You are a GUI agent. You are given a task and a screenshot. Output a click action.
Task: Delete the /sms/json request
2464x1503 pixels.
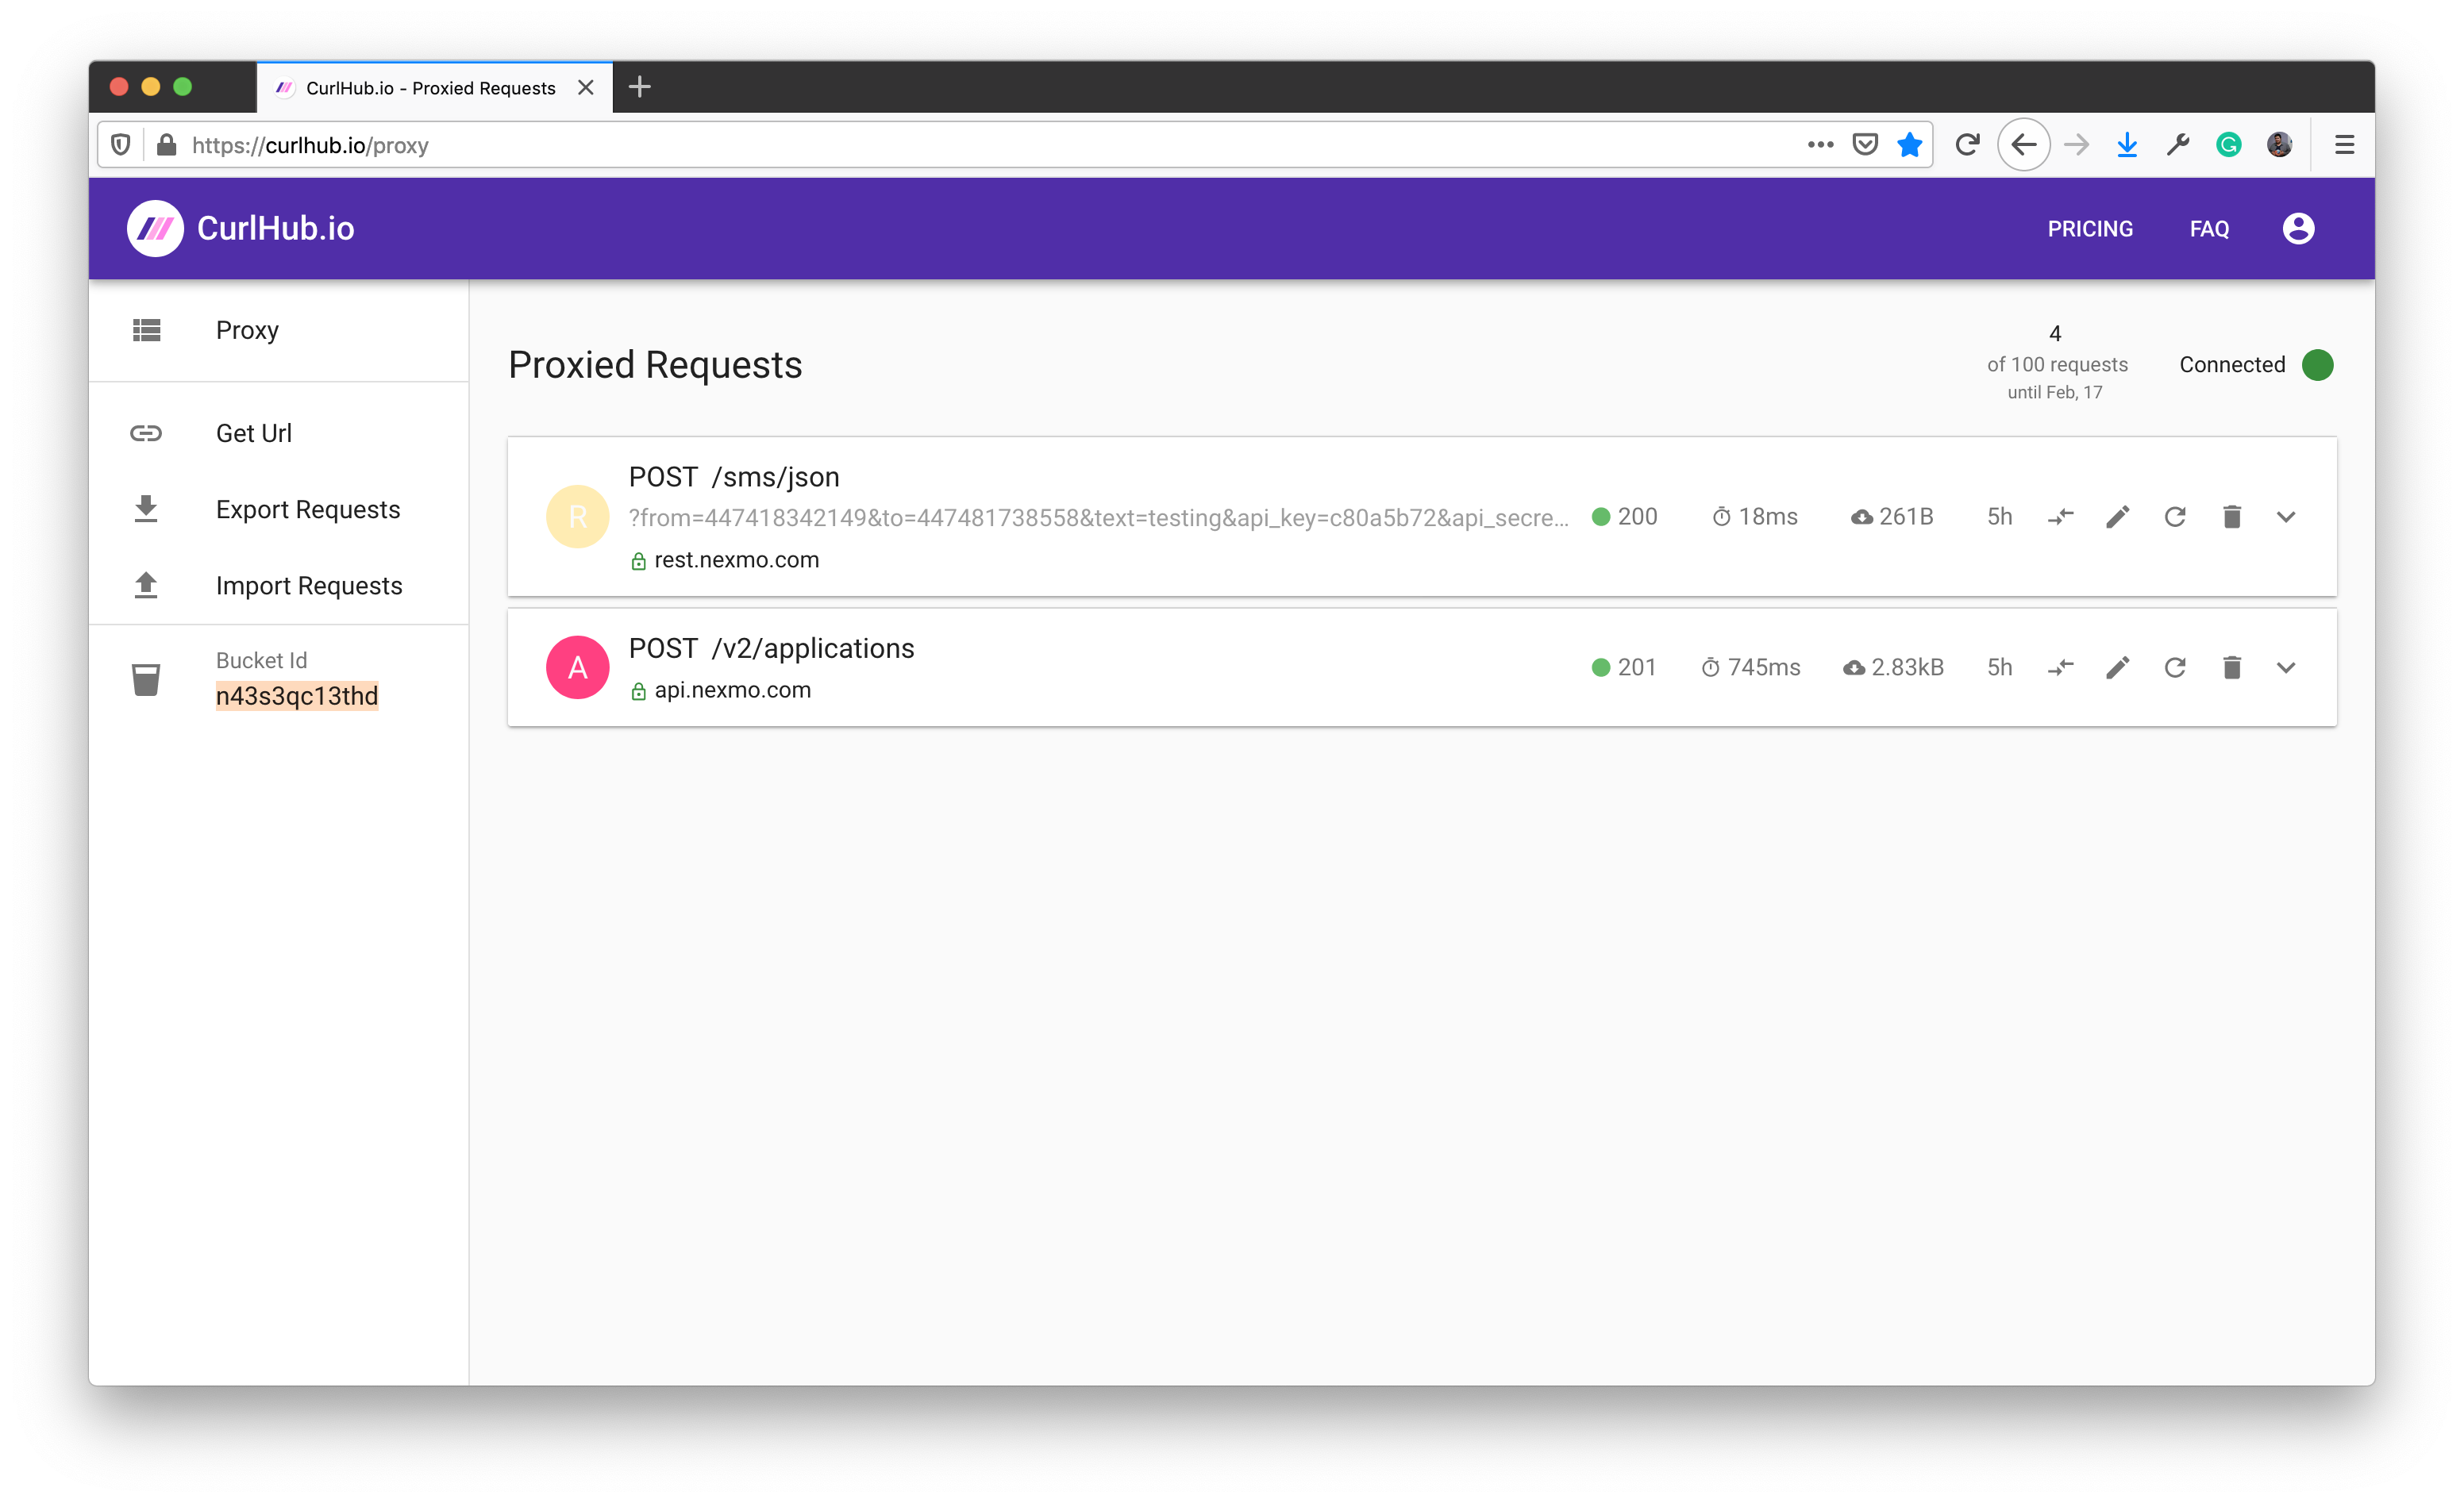(x=2232, y=517)
